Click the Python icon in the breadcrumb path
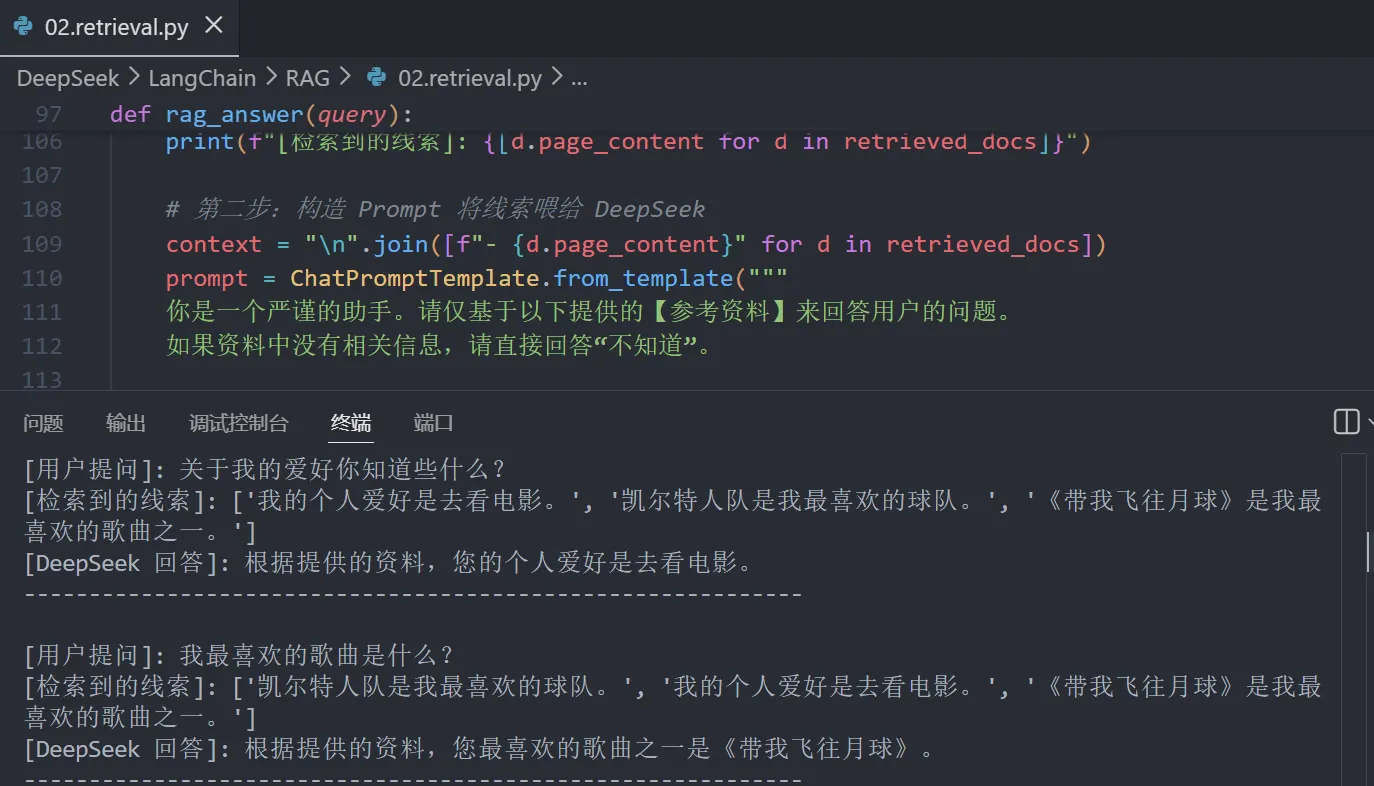 pyautogui.click(x=376, y=77)
